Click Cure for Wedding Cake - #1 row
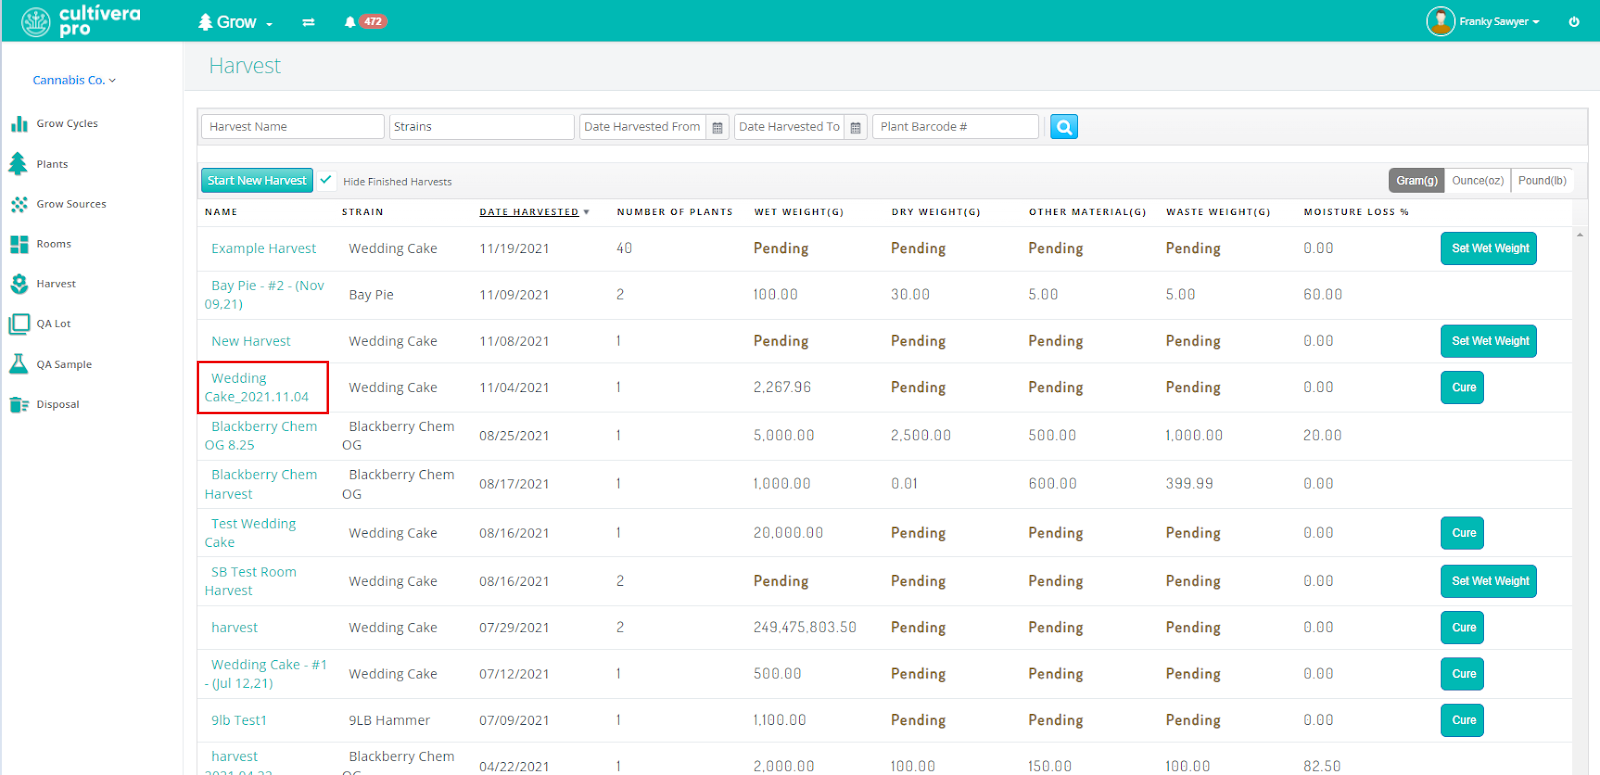The height and width of the screenshot is (775, 1600). [x=1462, y=674]
